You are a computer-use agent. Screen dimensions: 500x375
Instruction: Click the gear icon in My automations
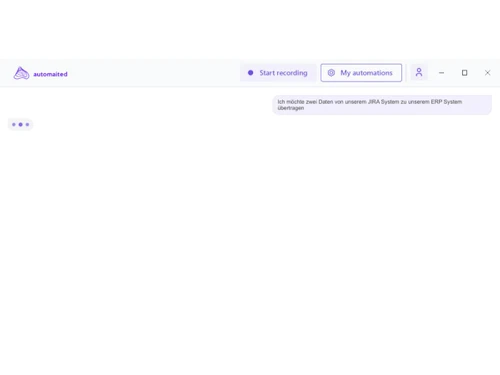(x=331, y=73)
